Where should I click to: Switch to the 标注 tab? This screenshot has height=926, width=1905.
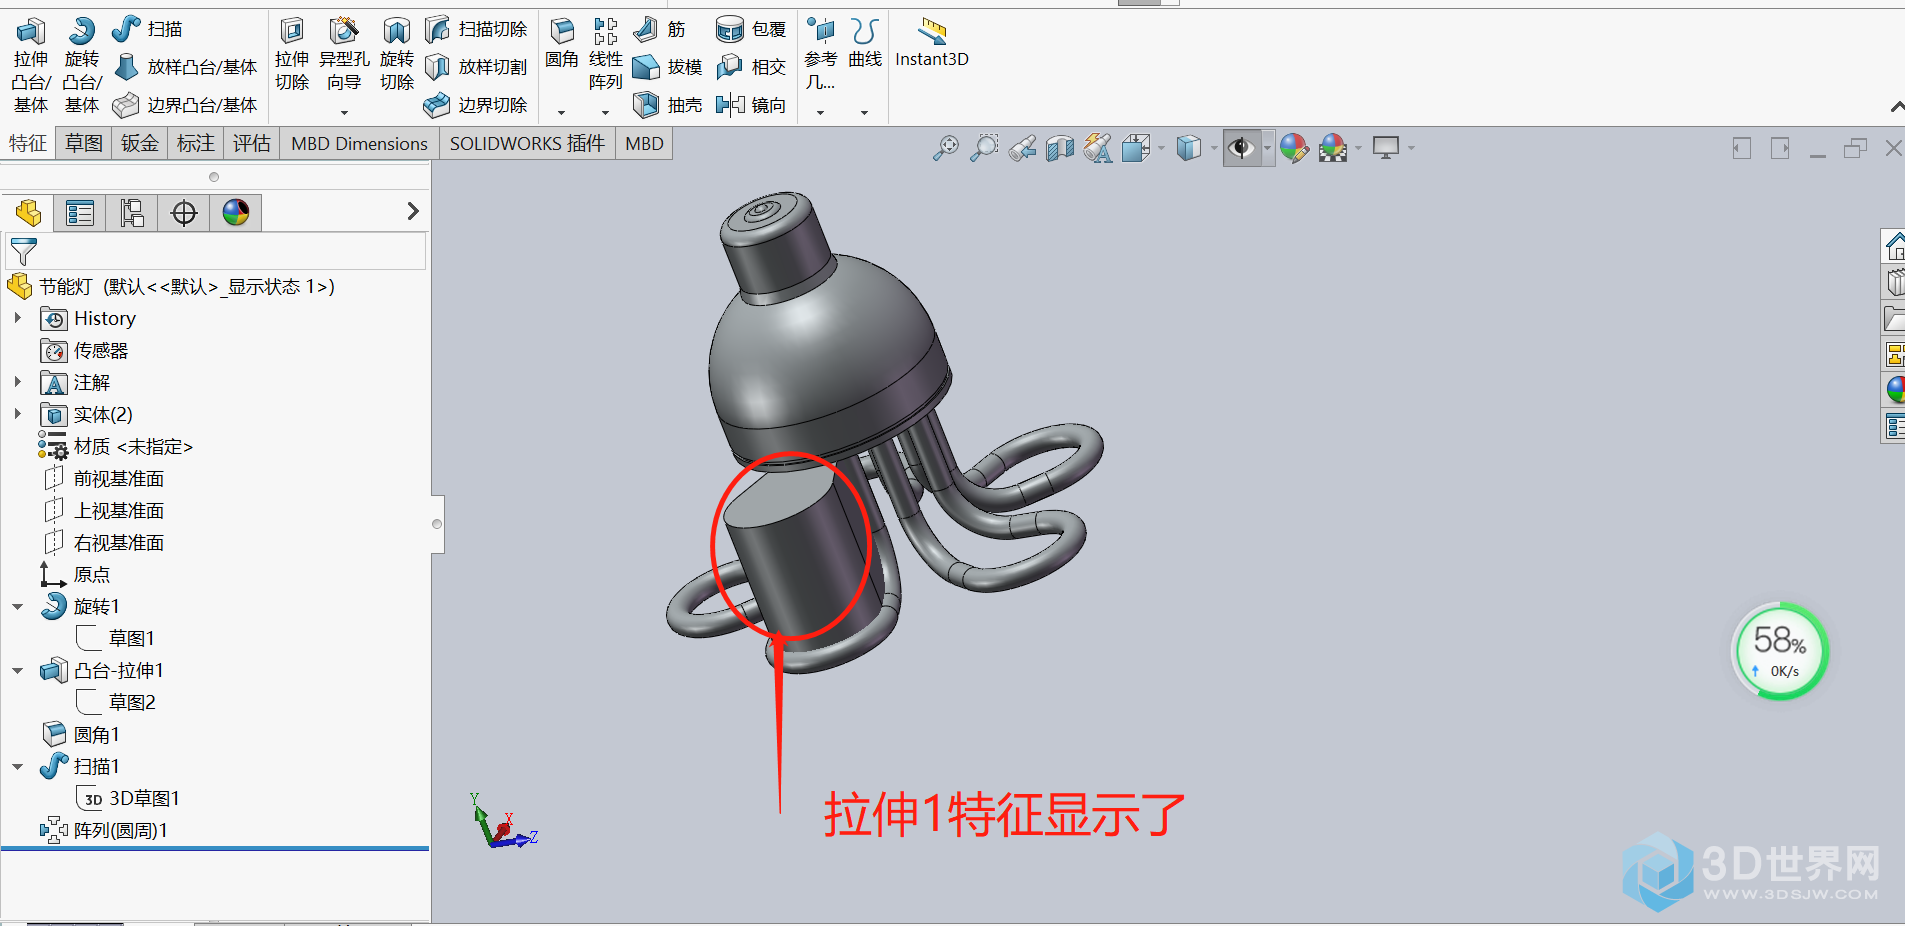click(196, 144)
